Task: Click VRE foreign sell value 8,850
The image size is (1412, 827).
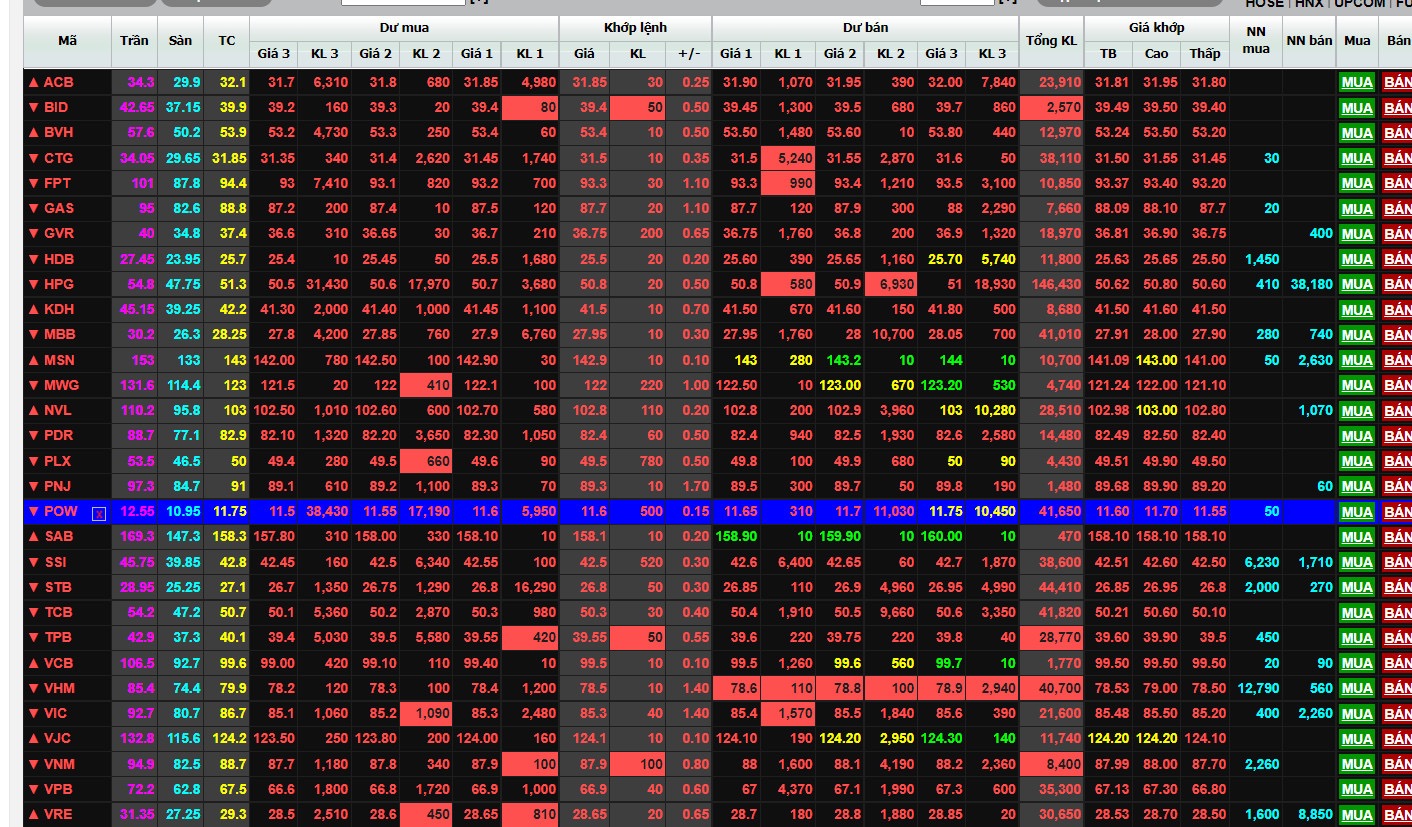Action: click(1315, 814)
